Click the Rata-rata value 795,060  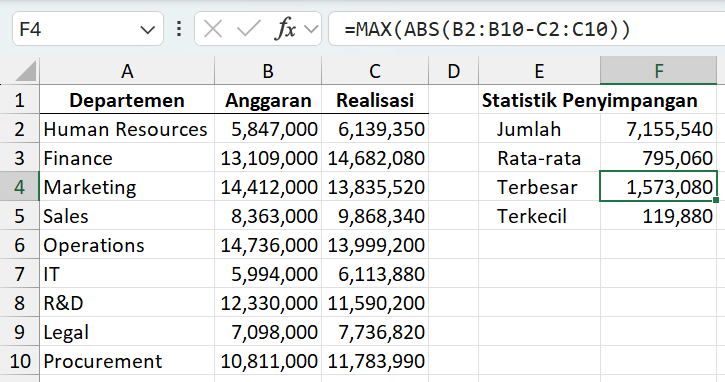pos(658,158)
